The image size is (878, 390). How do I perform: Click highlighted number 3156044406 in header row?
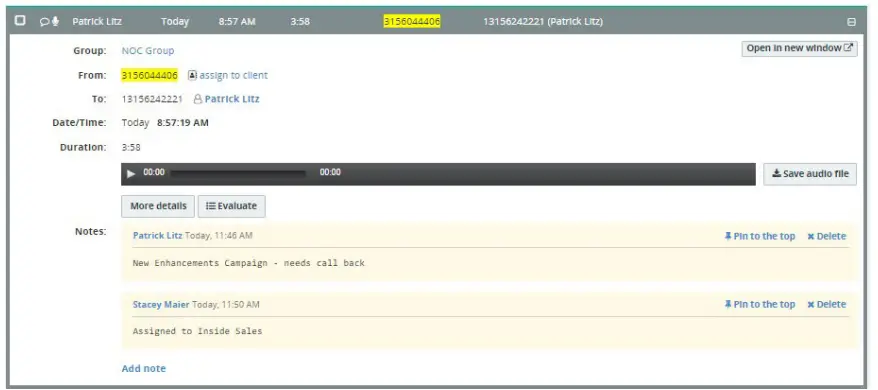[x=412, y=21]
